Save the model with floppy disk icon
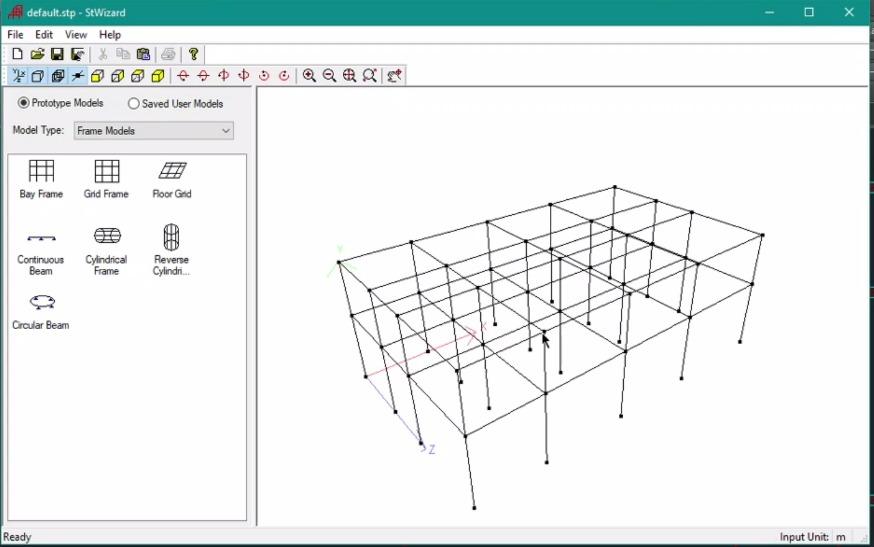874x547 pixels. [x=57, y=54]
